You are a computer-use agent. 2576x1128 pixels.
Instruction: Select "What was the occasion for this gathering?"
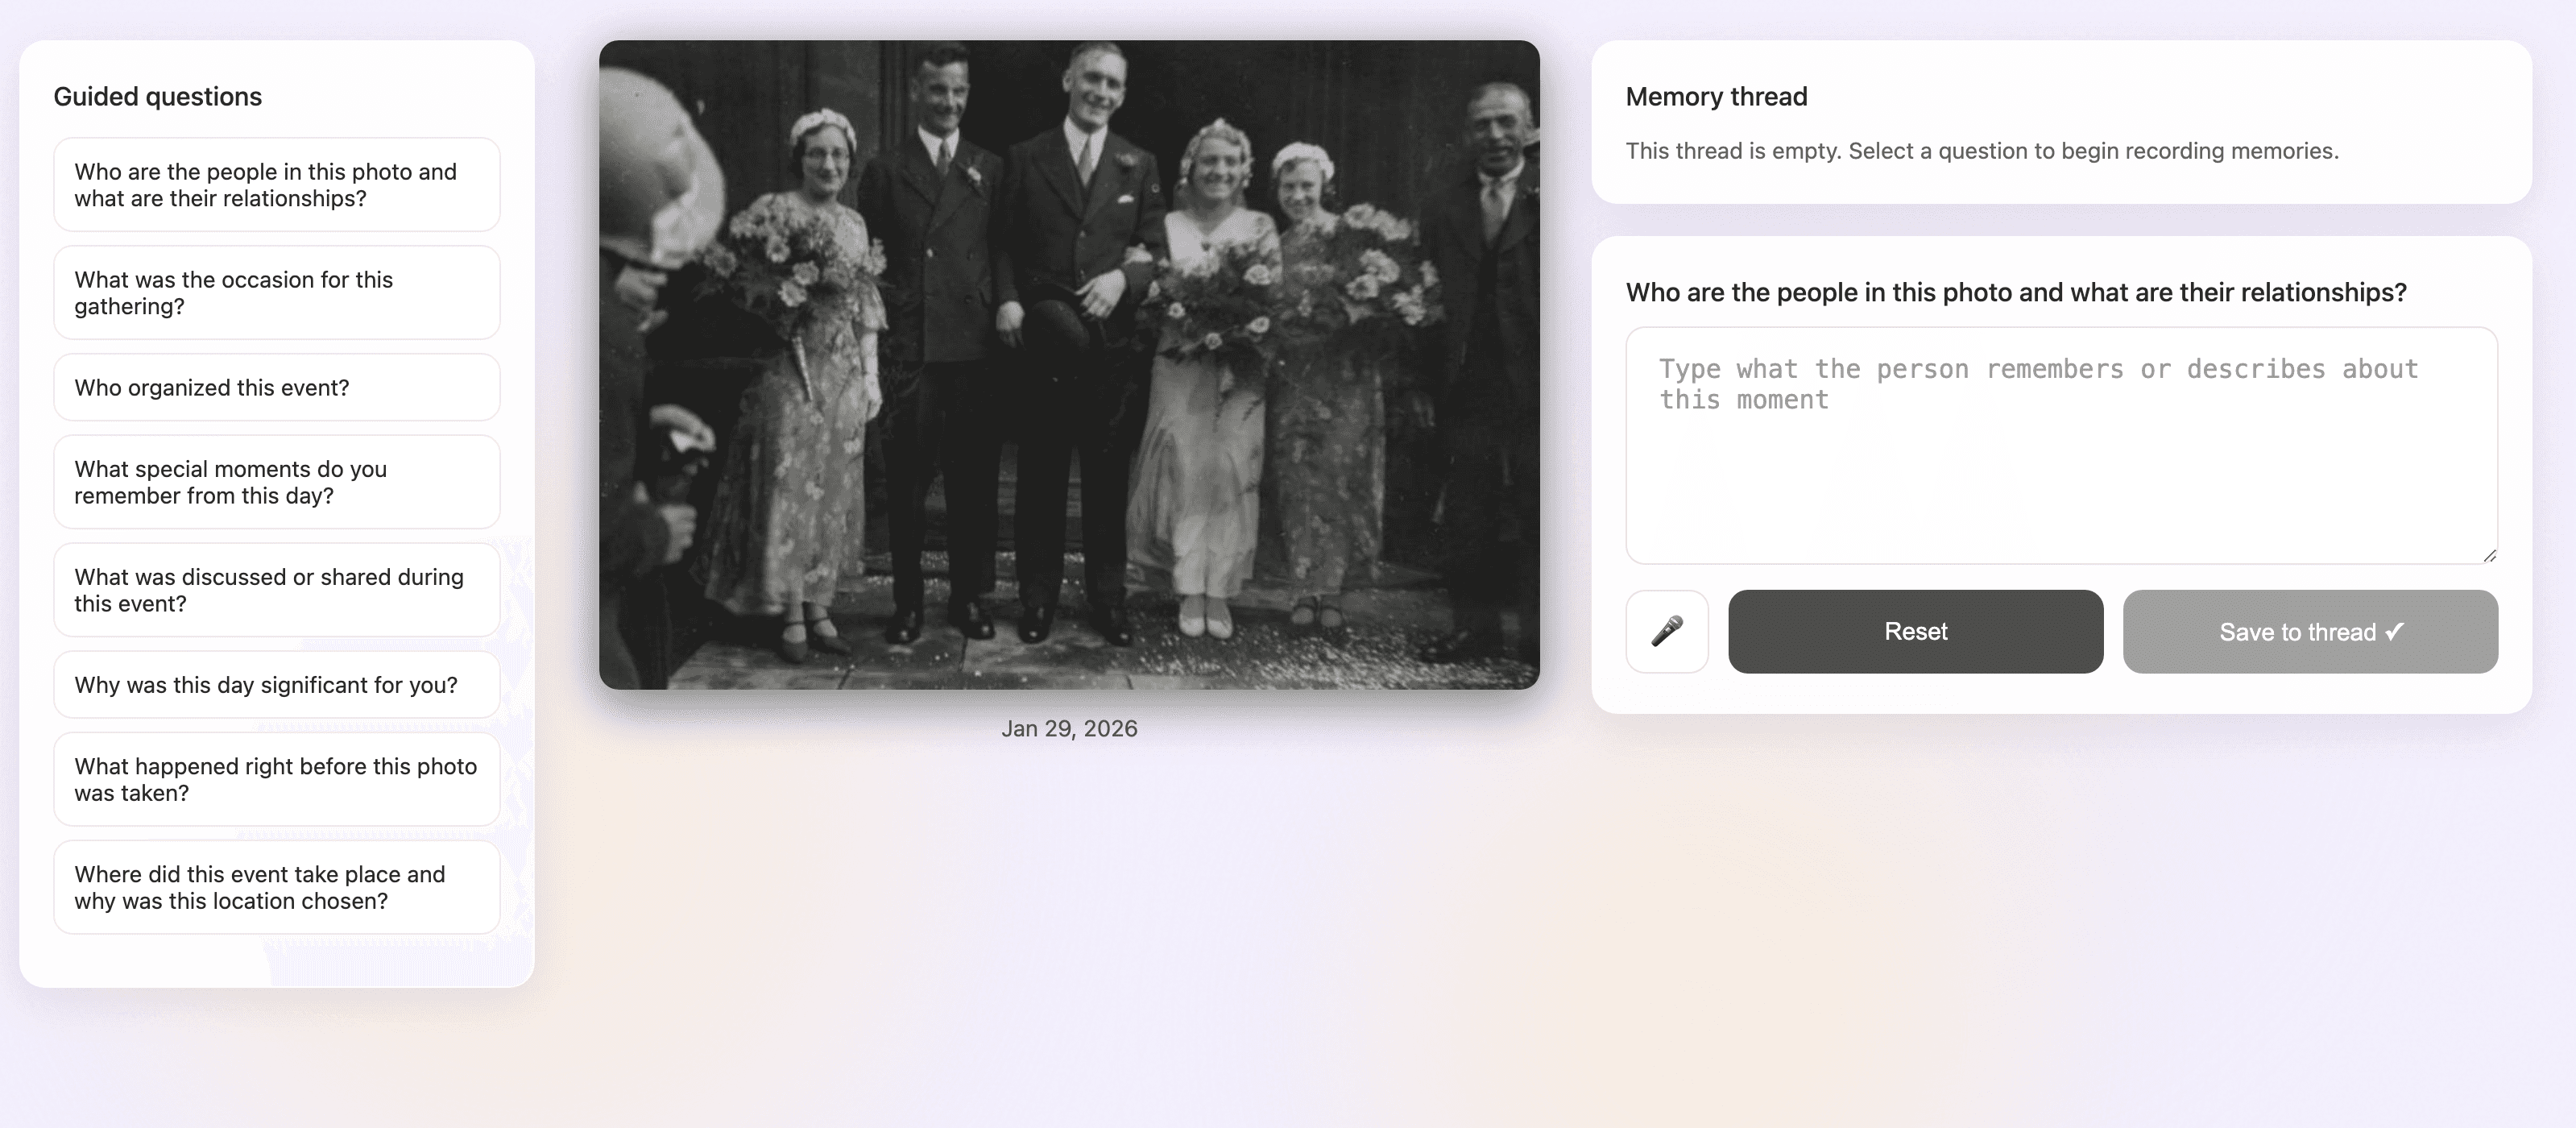(277, 293)
